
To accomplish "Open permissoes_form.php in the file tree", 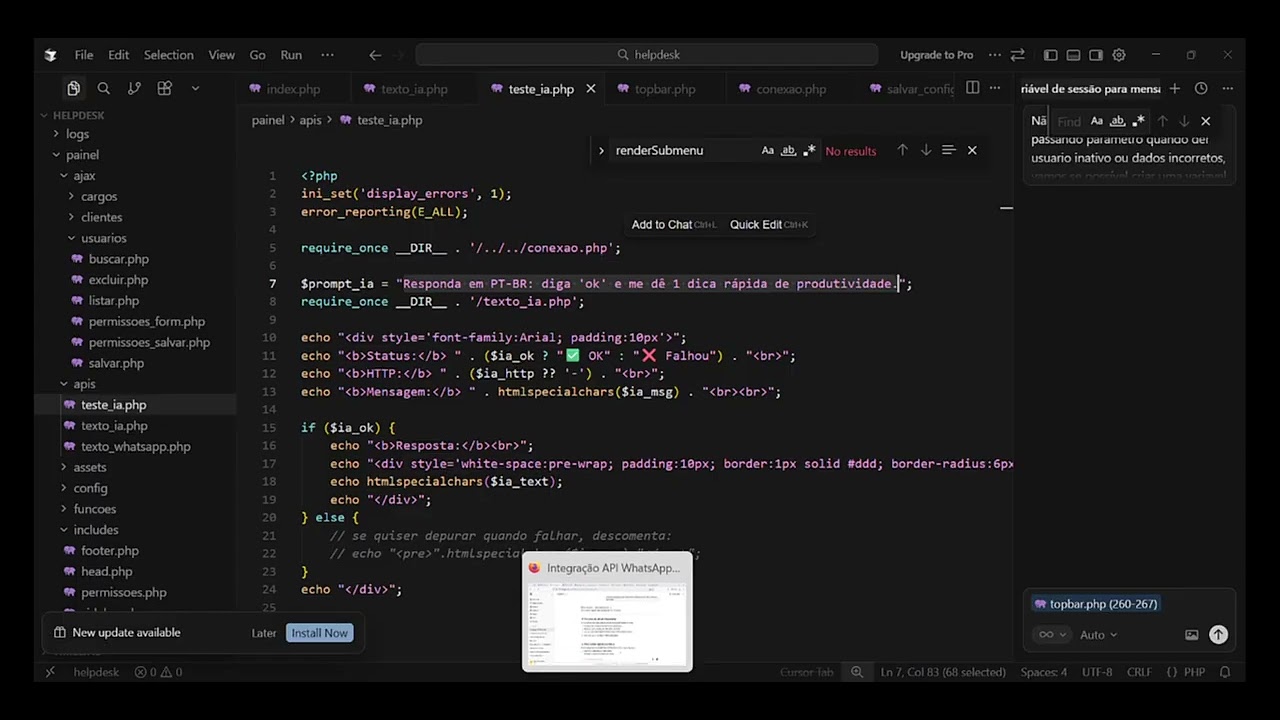I will pyautogui.click(x=147, y=321).
